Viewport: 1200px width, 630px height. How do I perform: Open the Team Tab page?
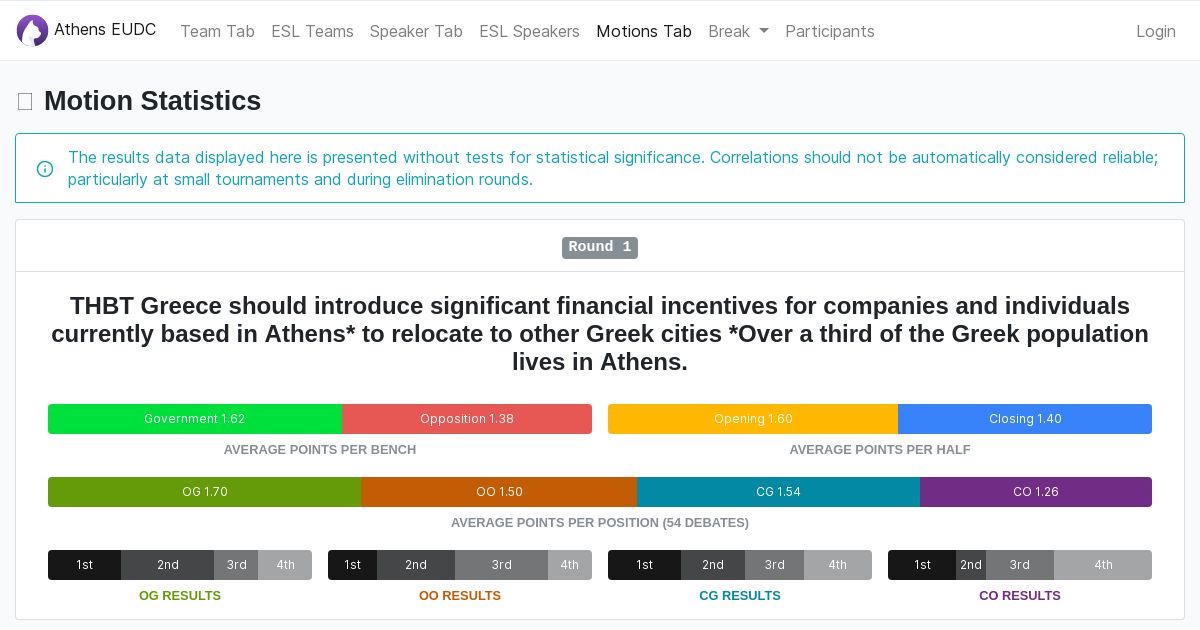[217, 31]
